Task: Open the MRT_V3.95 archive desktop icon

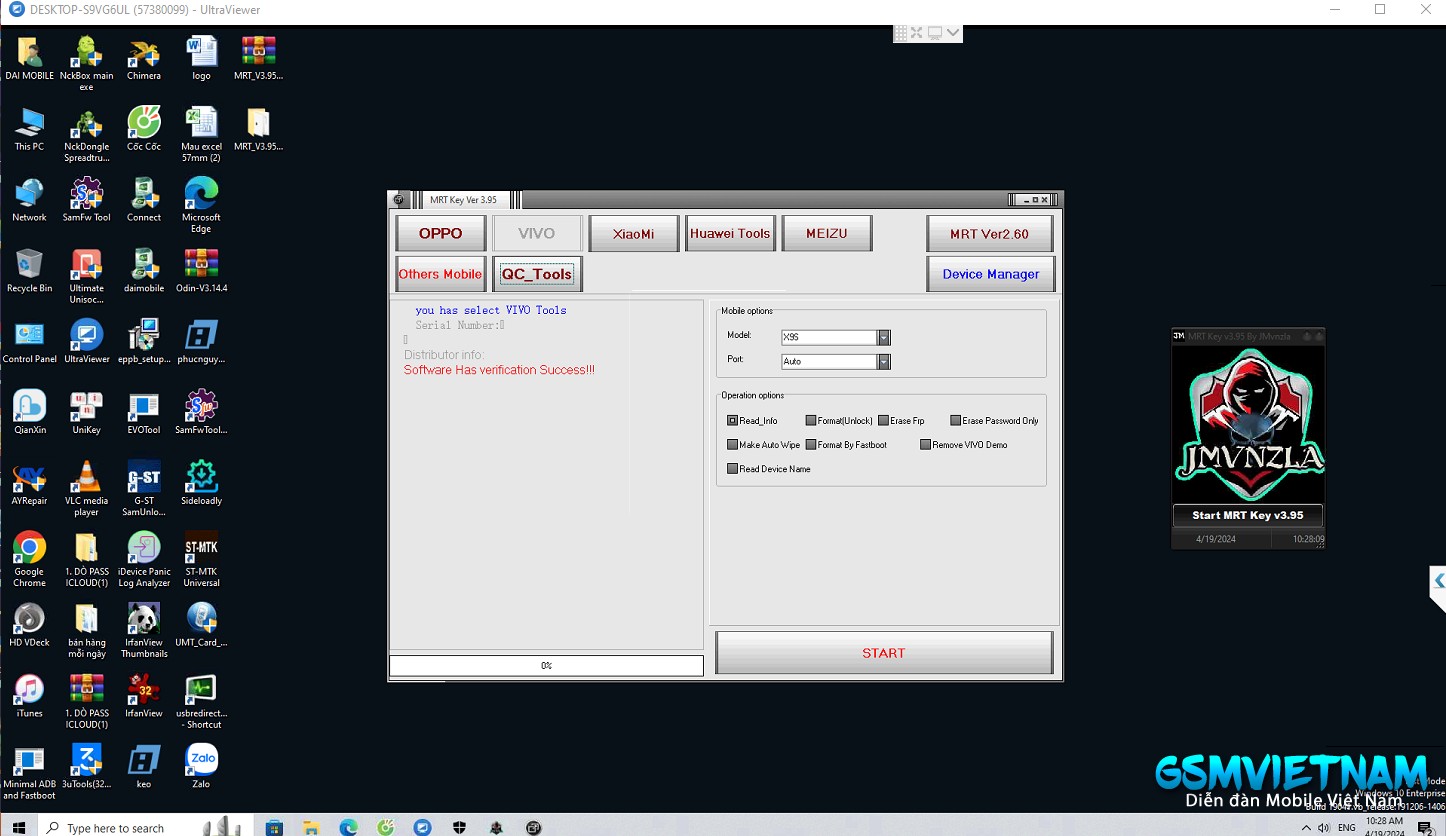Action: click(258, 58)
